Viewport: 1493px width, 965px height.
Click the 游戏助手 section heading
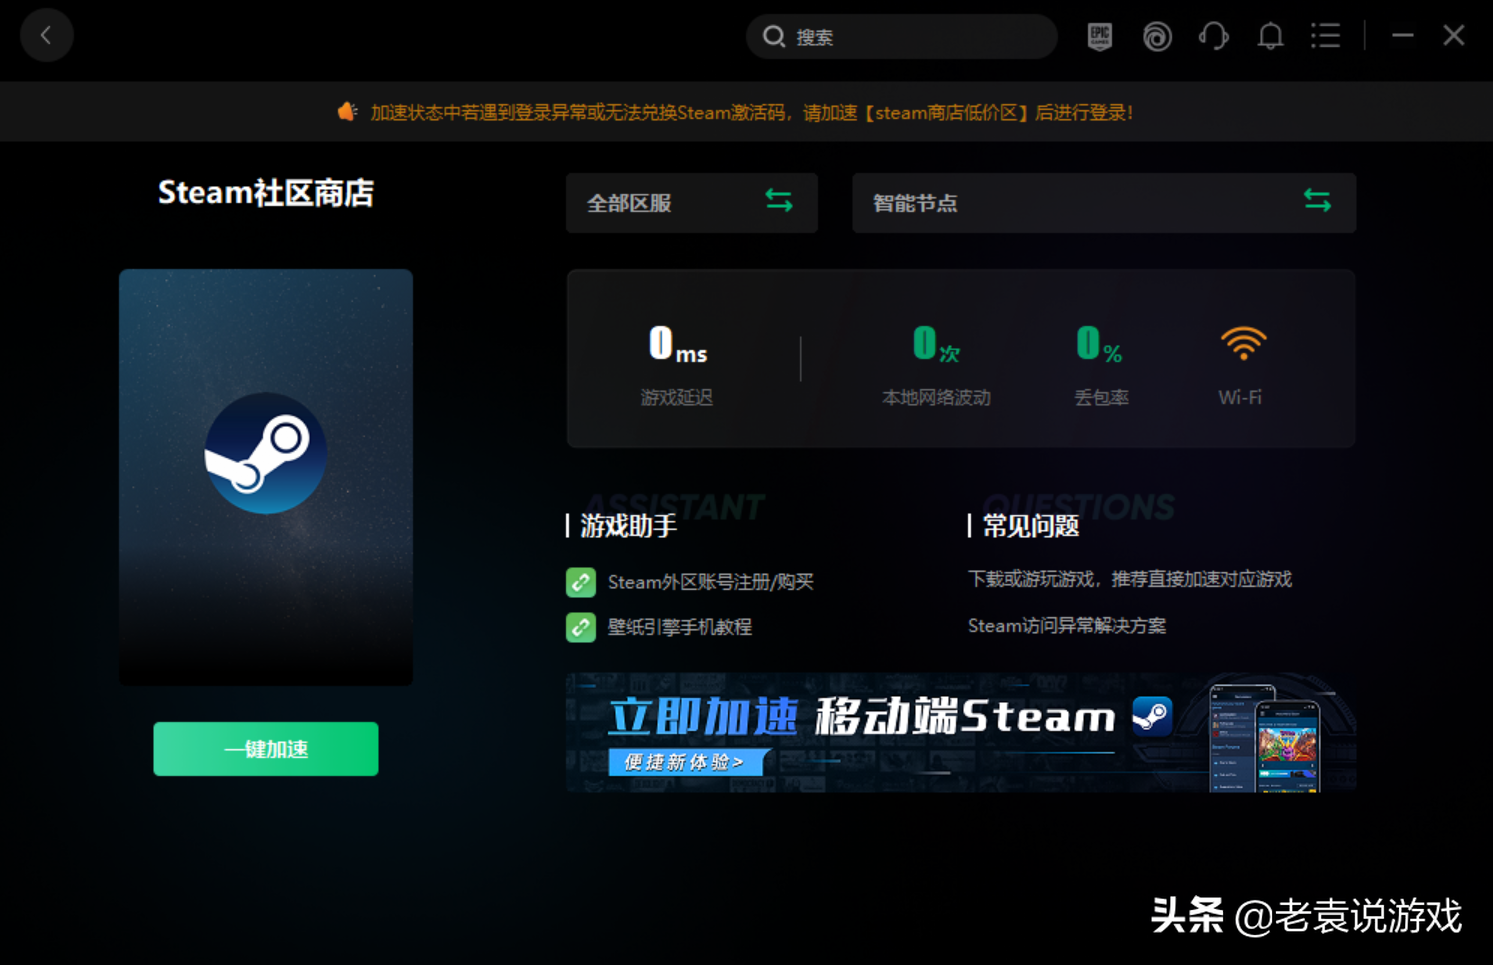click(629, 526)
